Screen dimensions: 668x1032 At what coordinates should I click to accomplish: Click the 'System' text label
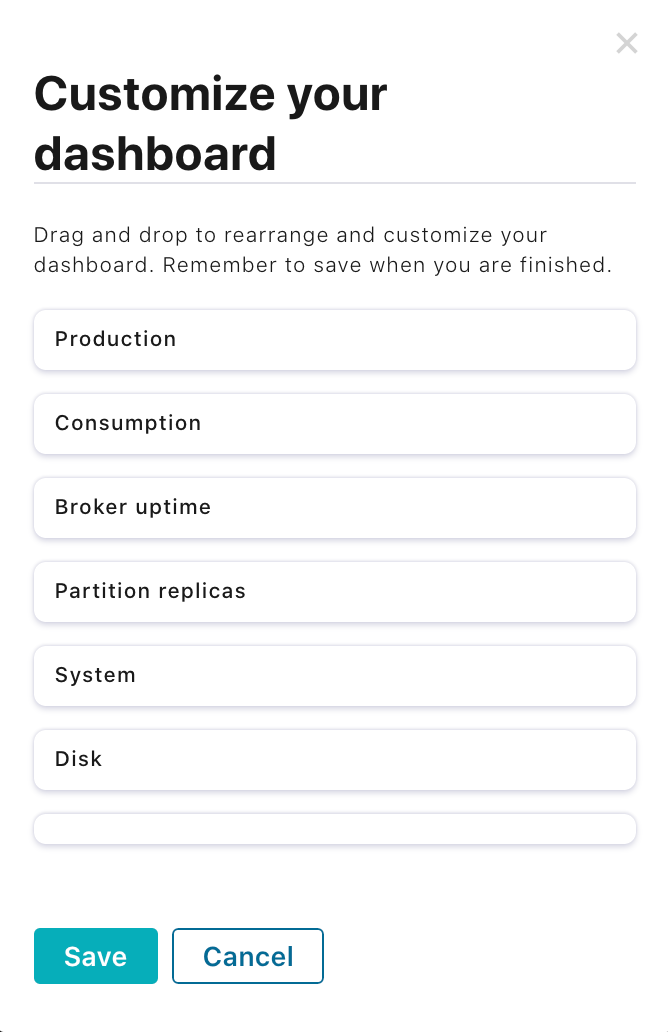coord(95,675)
